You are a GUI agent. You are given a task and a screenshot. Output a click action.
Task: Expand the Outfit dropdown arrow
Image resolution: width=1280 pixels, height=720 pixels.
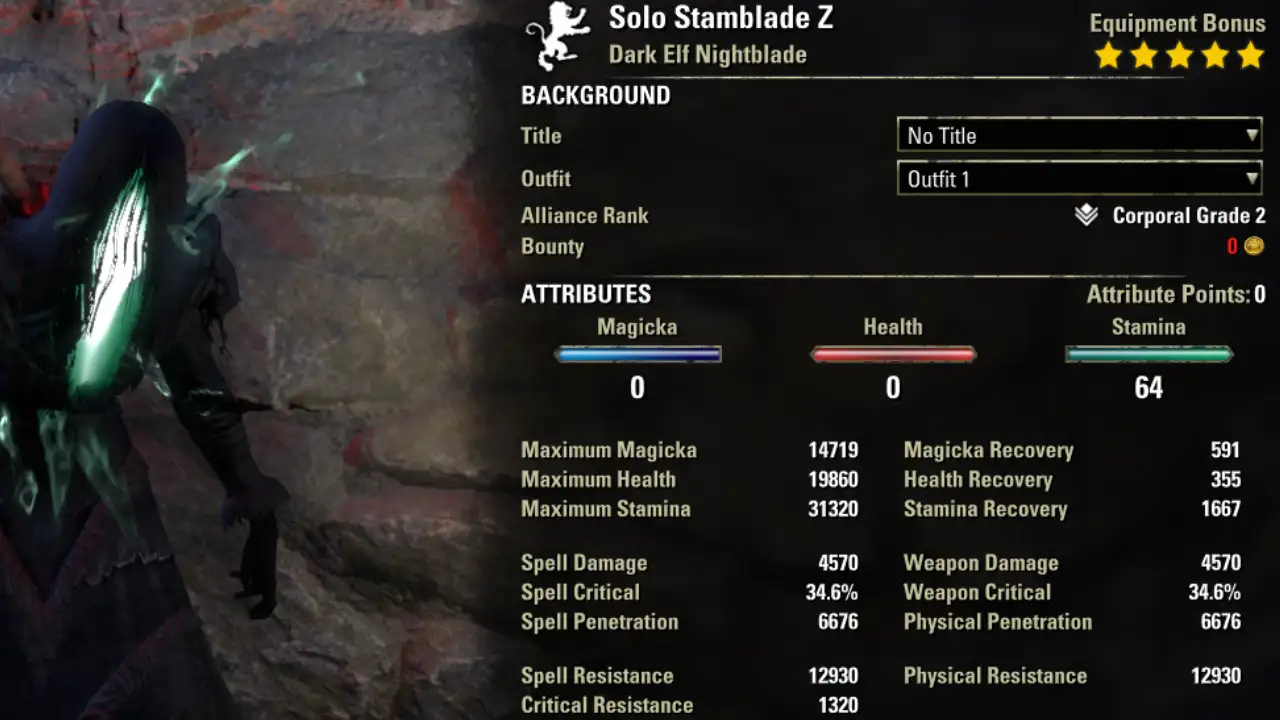click(1252, 178)
